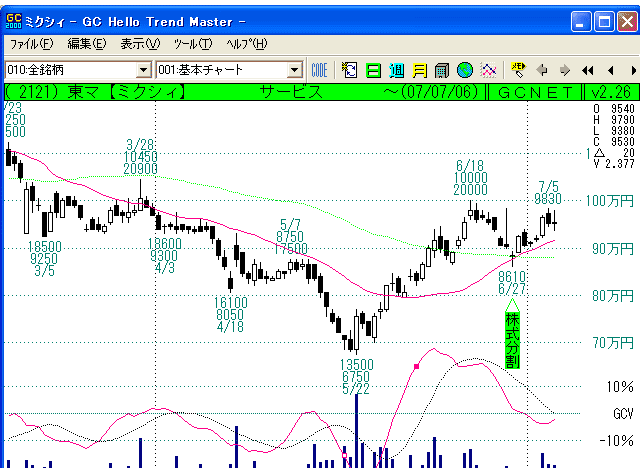Click the 7/5 9830 high annotation
Screen dimensions: 640x473
548,193
